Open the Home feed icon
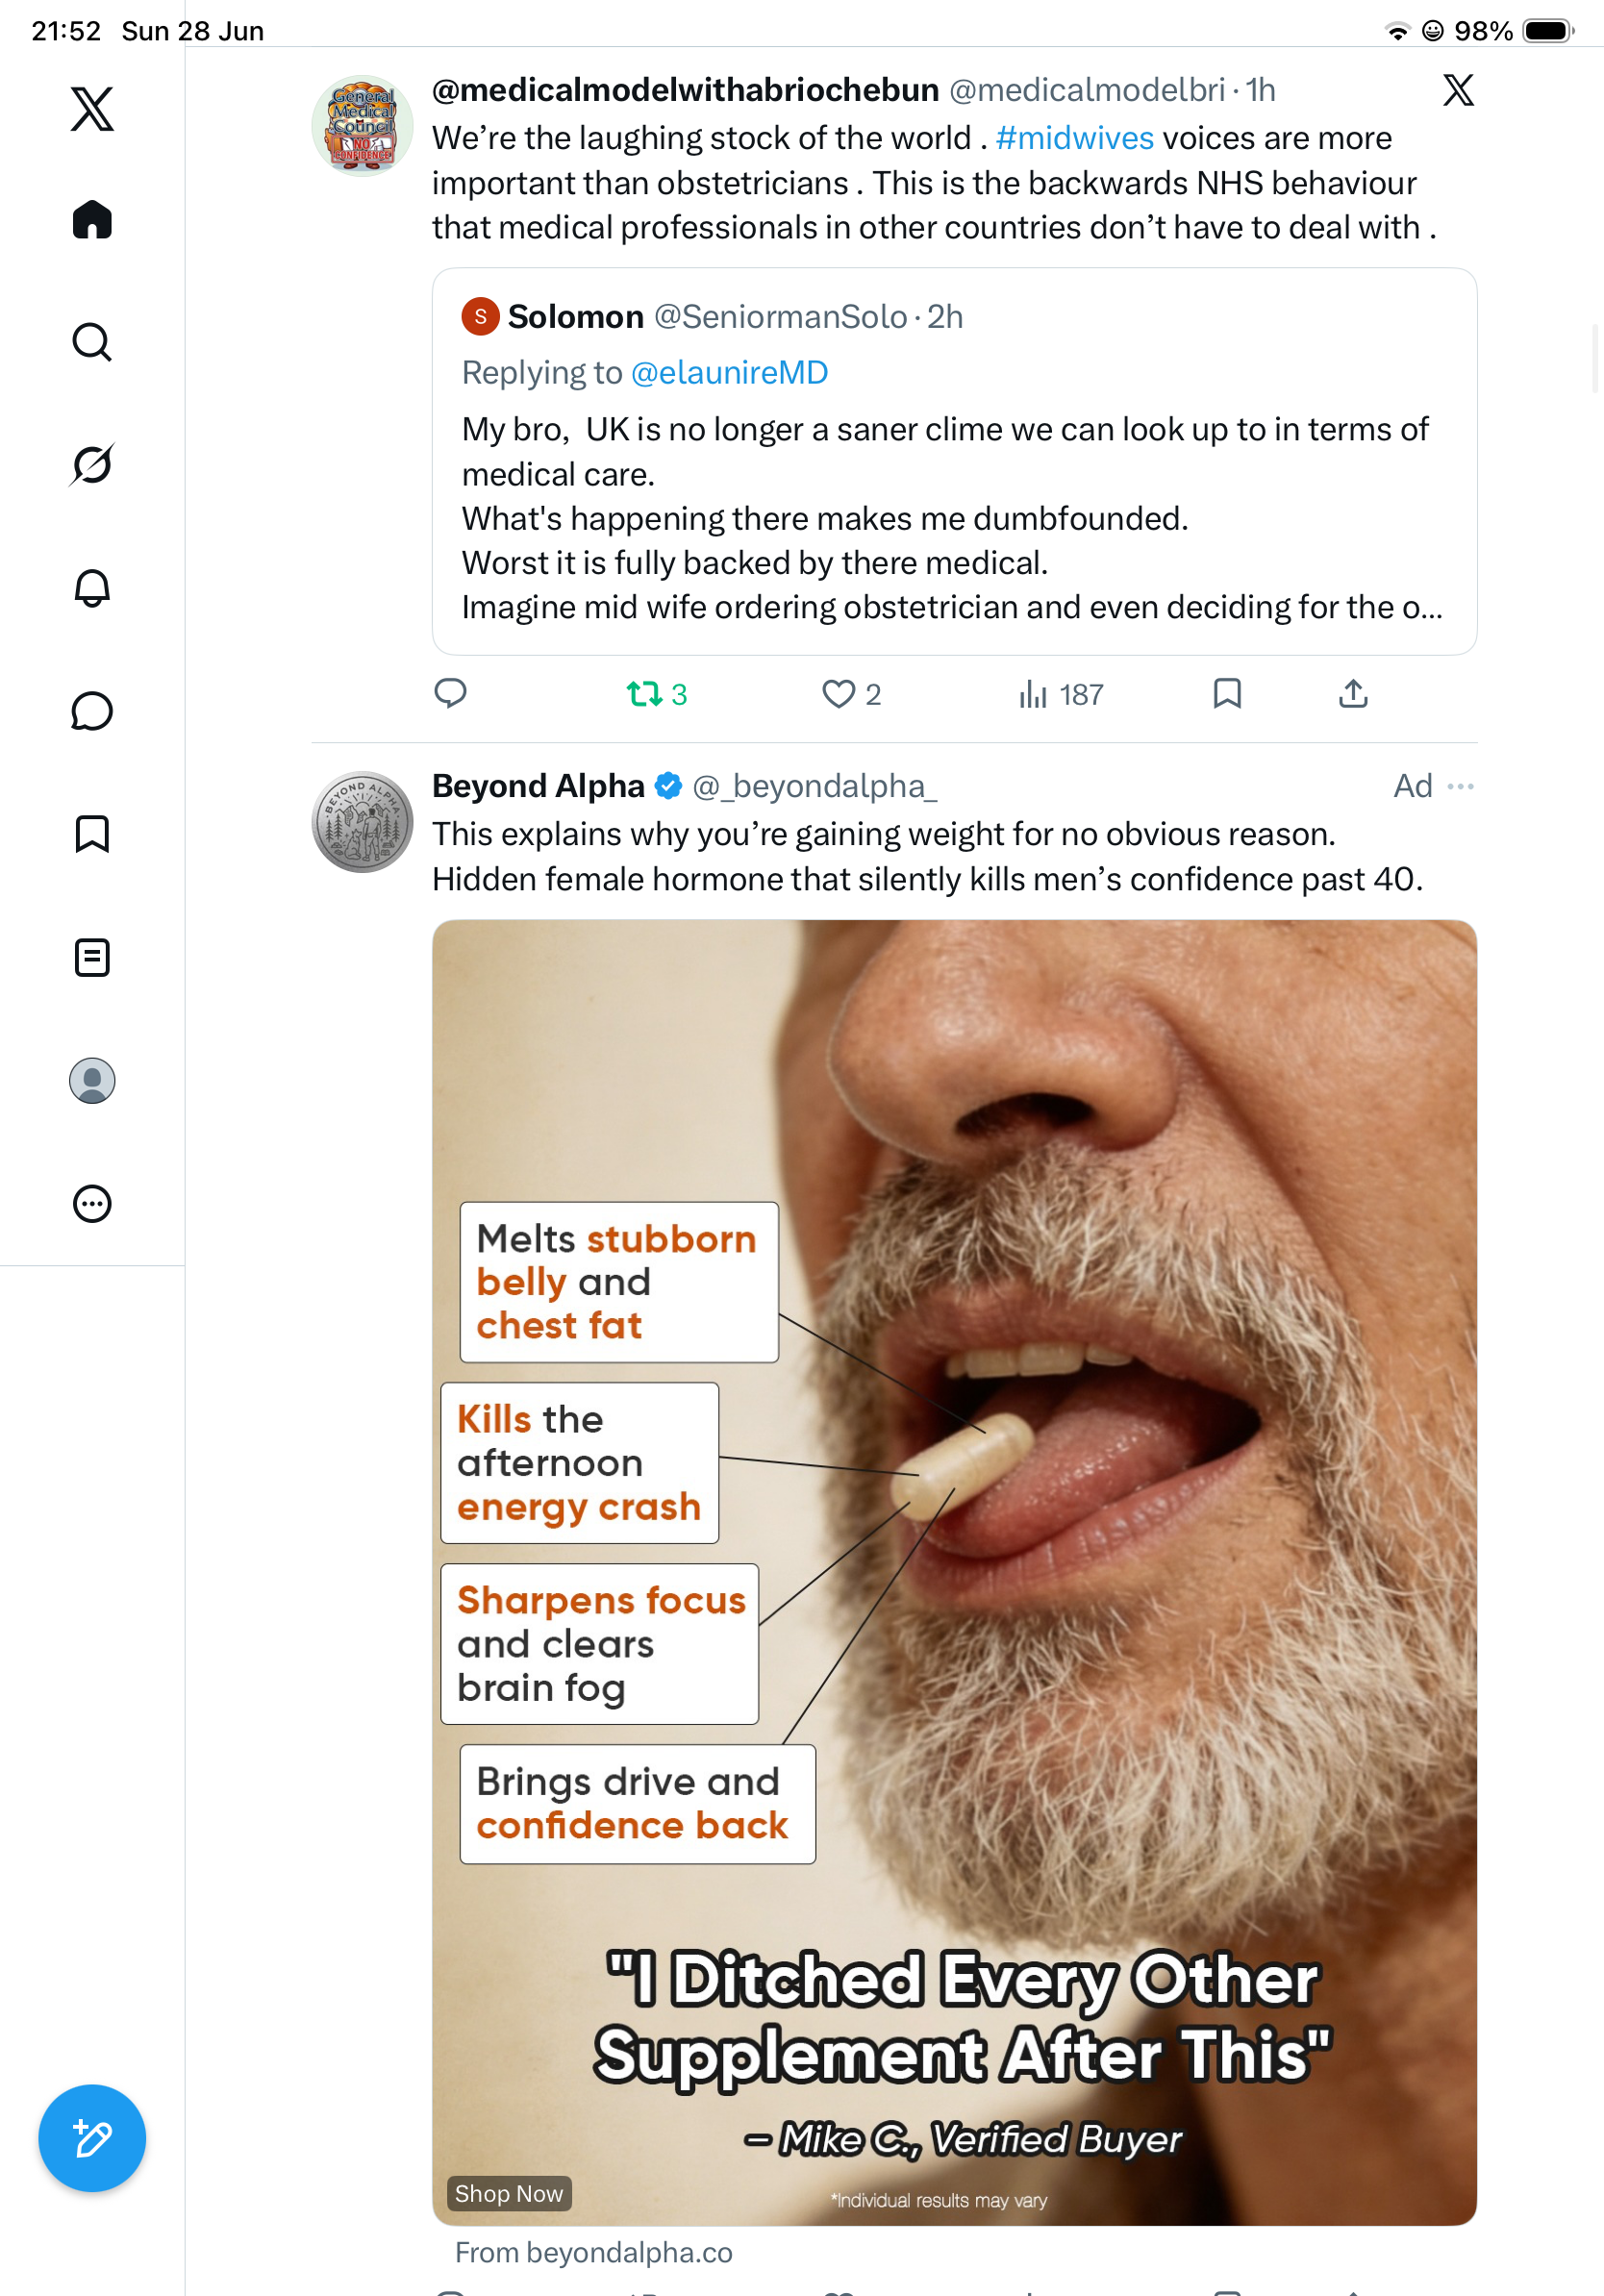This screenshot has height=2296, width=1604. point(92,219)
